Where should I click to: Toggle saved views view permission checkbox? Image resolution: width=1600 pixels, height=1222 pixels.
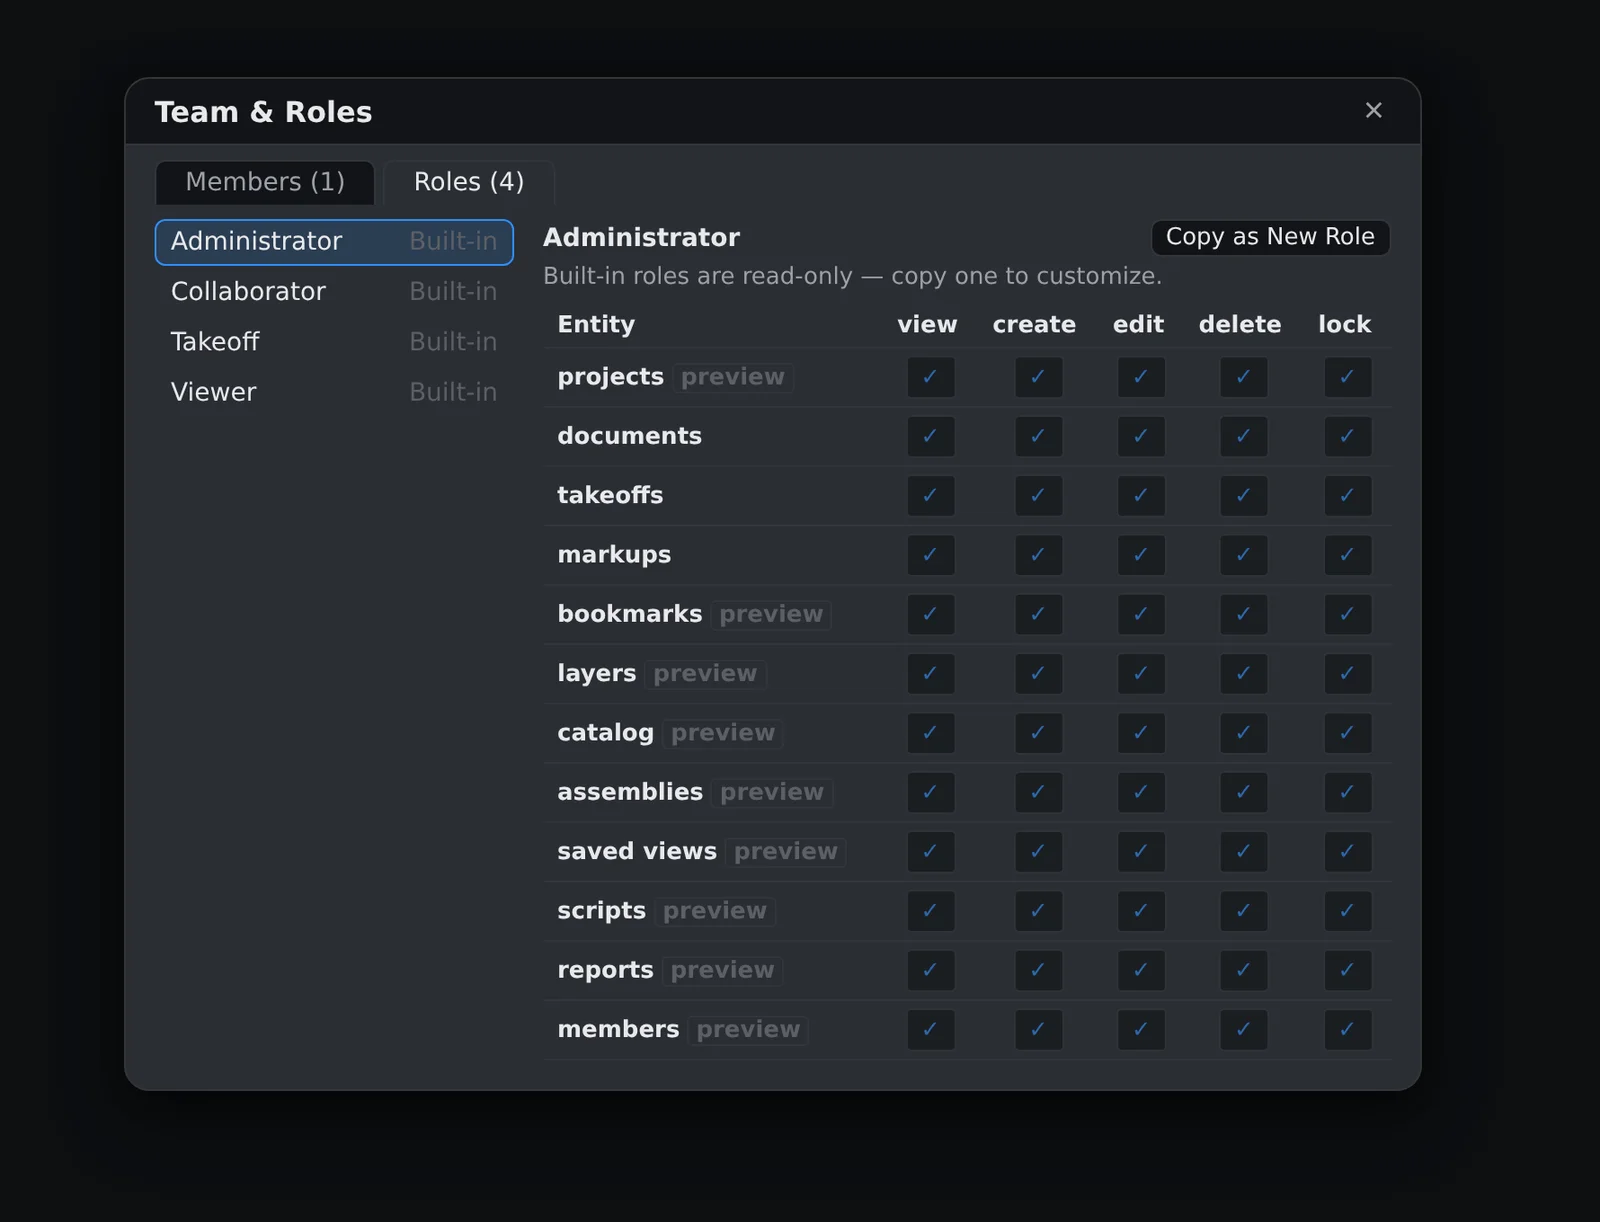click(931, 852)
